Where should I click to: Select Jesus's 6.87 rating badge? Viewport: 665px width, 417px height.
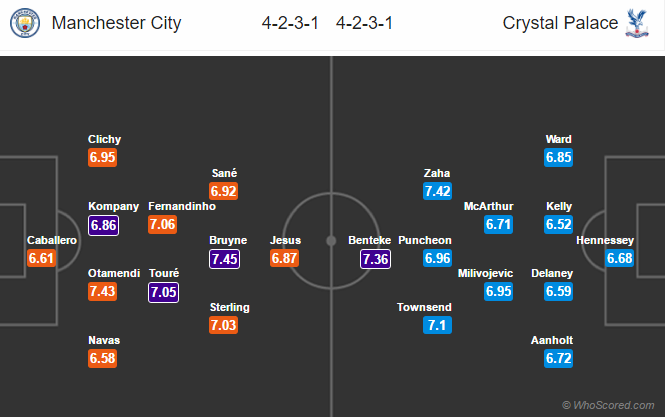pos(285,259)
